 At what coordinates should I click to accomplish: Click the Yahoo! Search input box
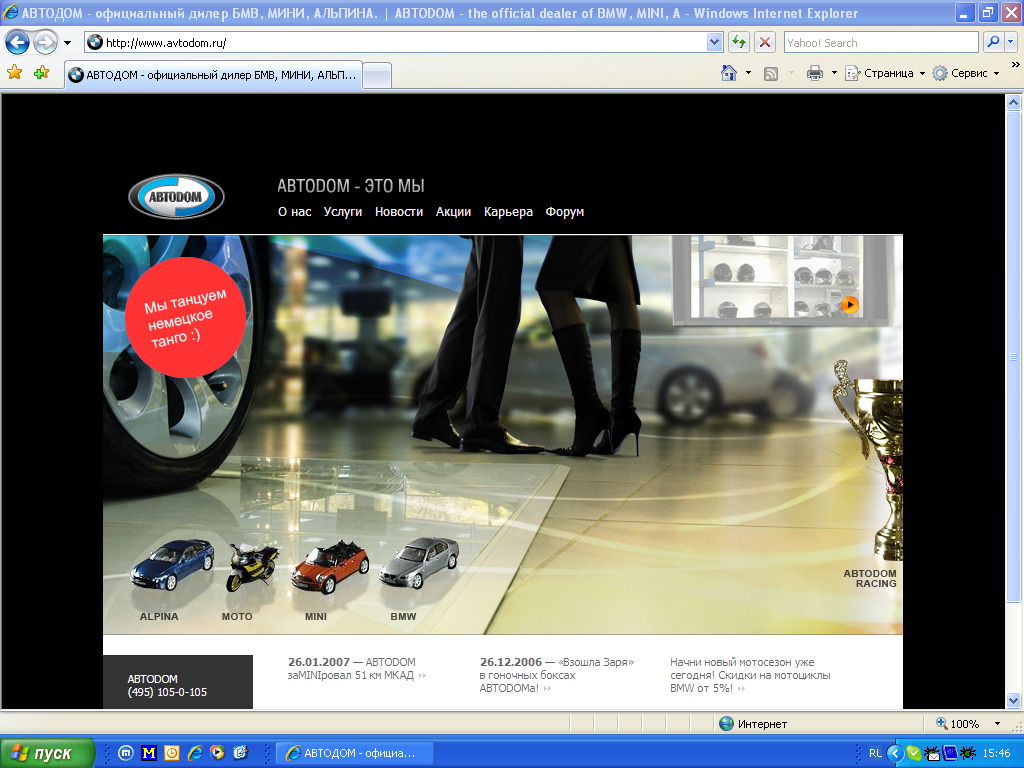pyautogui.click(x=880, y=42)
